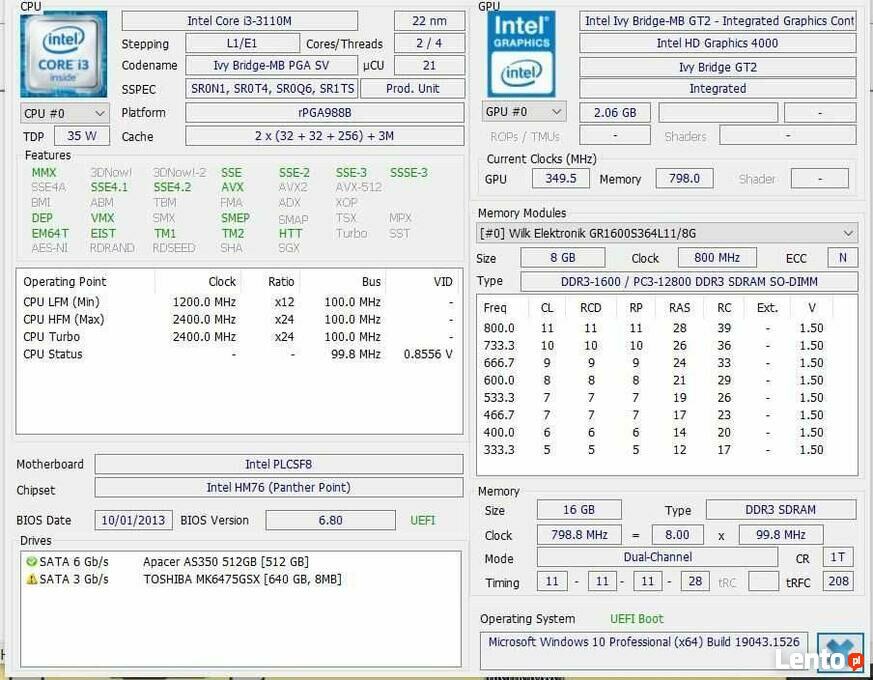
Task: Click the CPU Turbo operating point row
Action: 238,337
